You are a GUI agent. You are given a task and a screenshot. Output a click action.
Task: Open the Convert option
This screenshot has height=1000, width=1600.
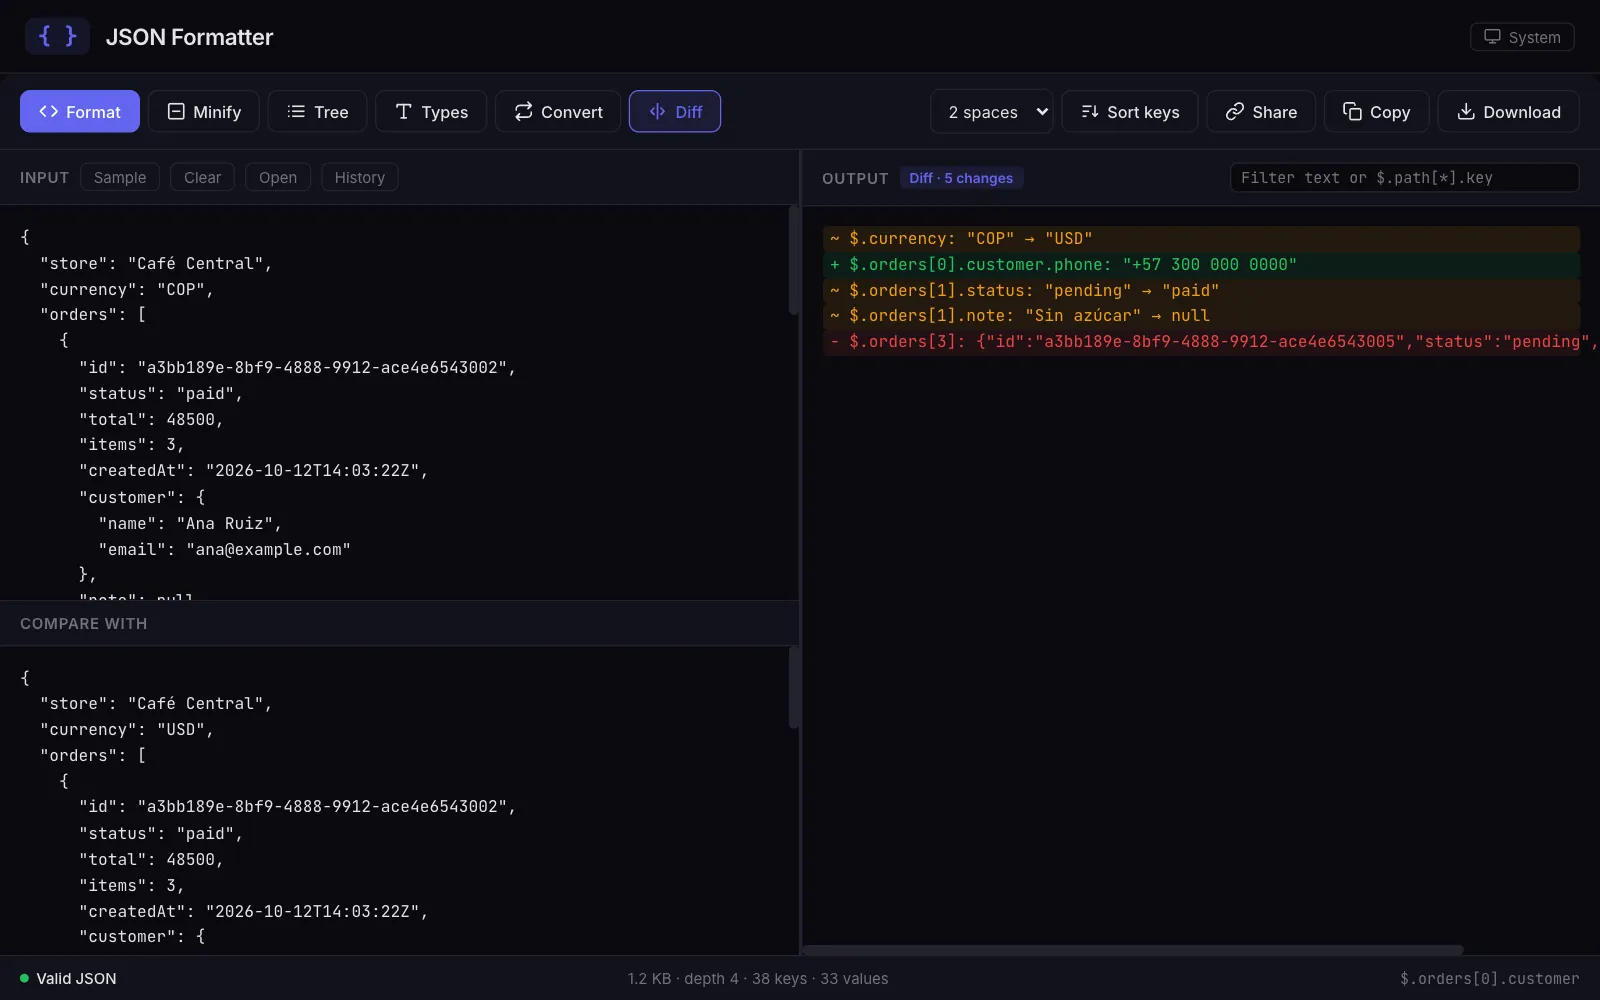[x=558, y=112]
